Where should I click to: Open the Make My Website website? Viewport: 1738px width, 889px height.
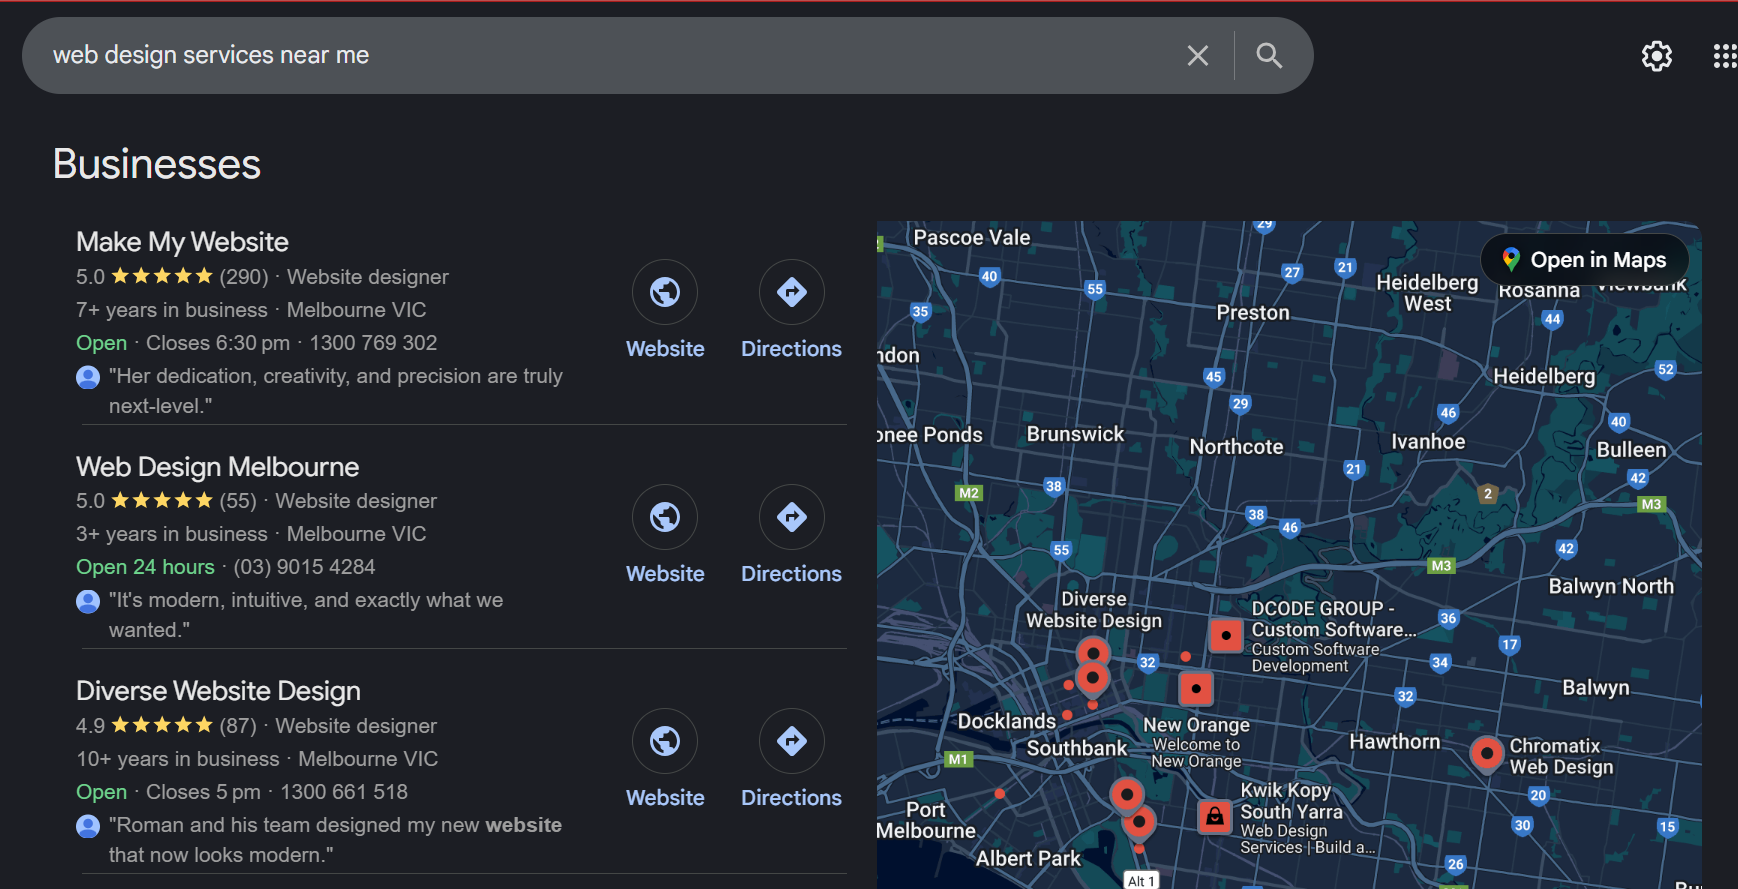tap(665, 293)
